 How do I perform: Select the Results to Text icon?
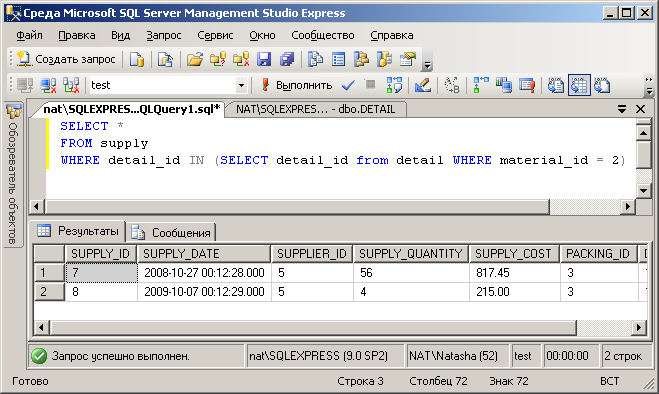tap(556, 85)
